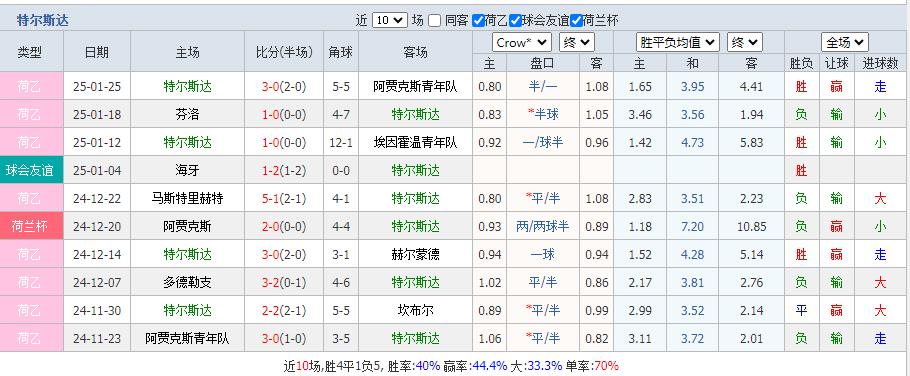This screenshot has width=910, height=376.
Task: Click date 24-12-22 cell
Action: click(x=97, y=198)
